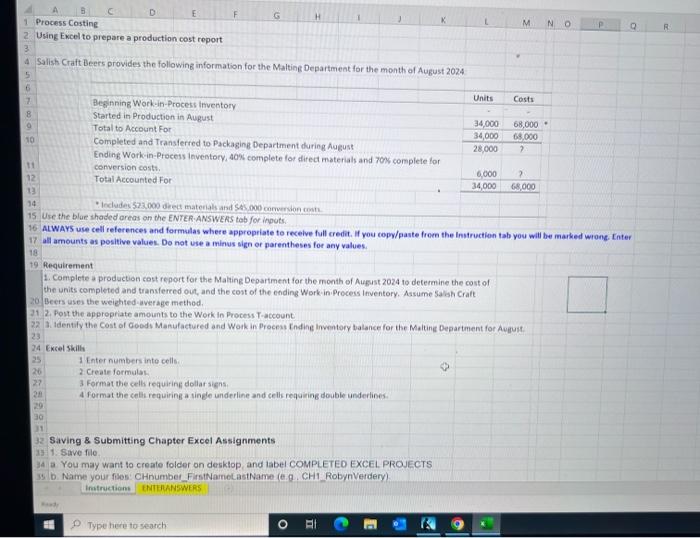Click the question mark cost cell beside 6,000
This screenshot has height=538, width=700.
tap(520, 174)
